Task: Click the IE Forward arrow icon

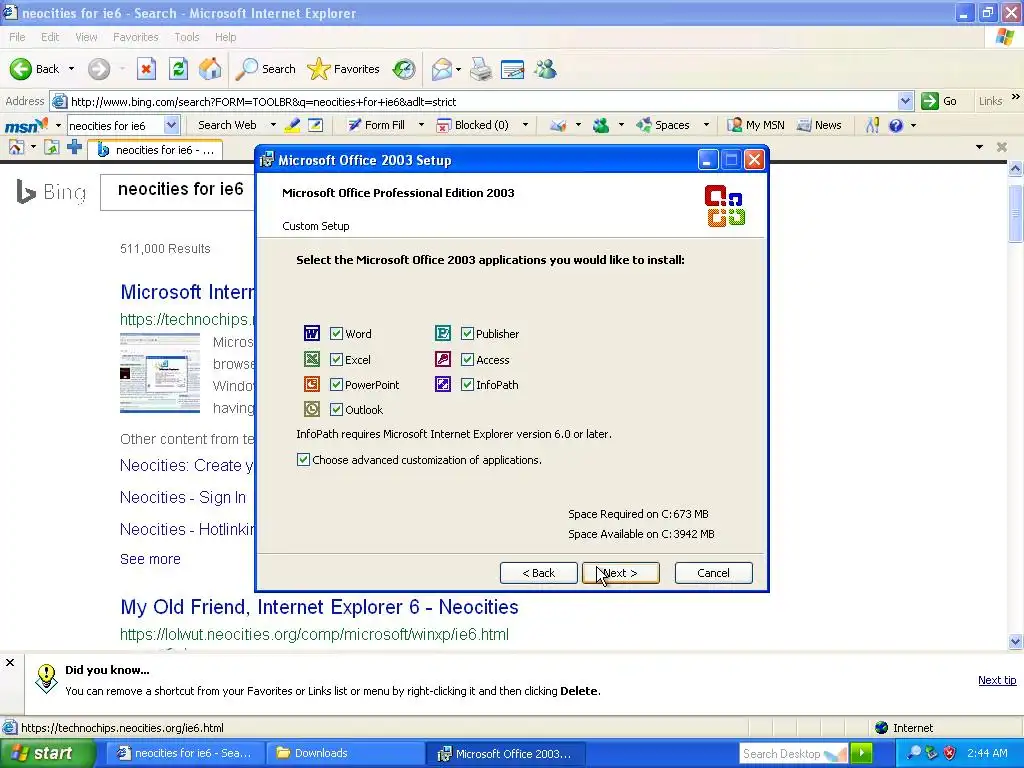Action: click(99, 69)
